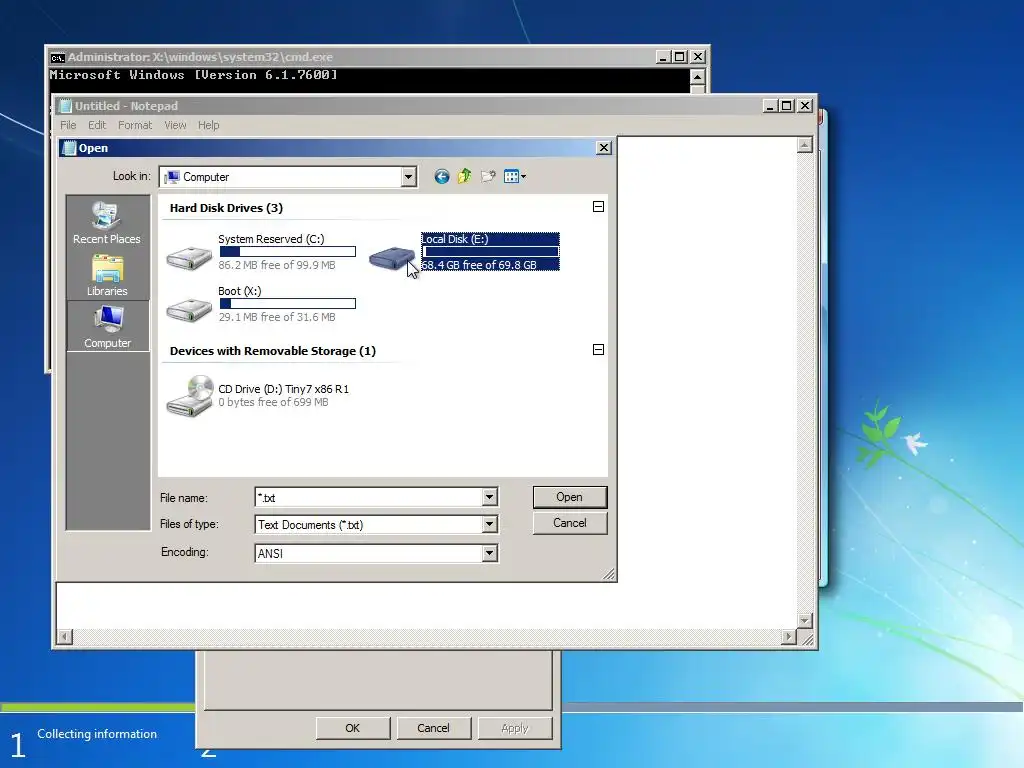Open the View Menu icon in toolbar
Viewport: 1024px width, 768px height.
[x=515, y=176]
